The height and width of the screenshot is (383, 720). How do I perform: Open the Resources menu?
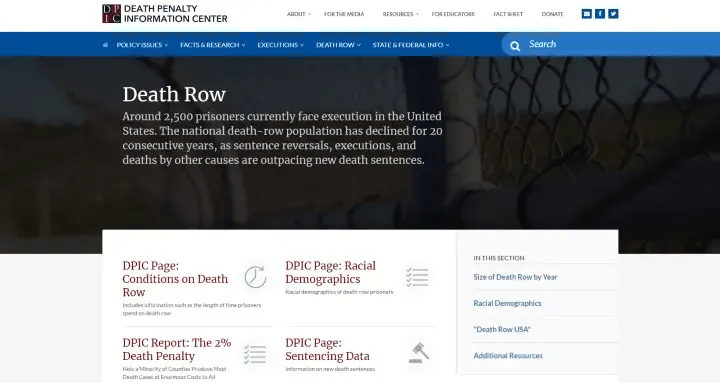point(398,14)
